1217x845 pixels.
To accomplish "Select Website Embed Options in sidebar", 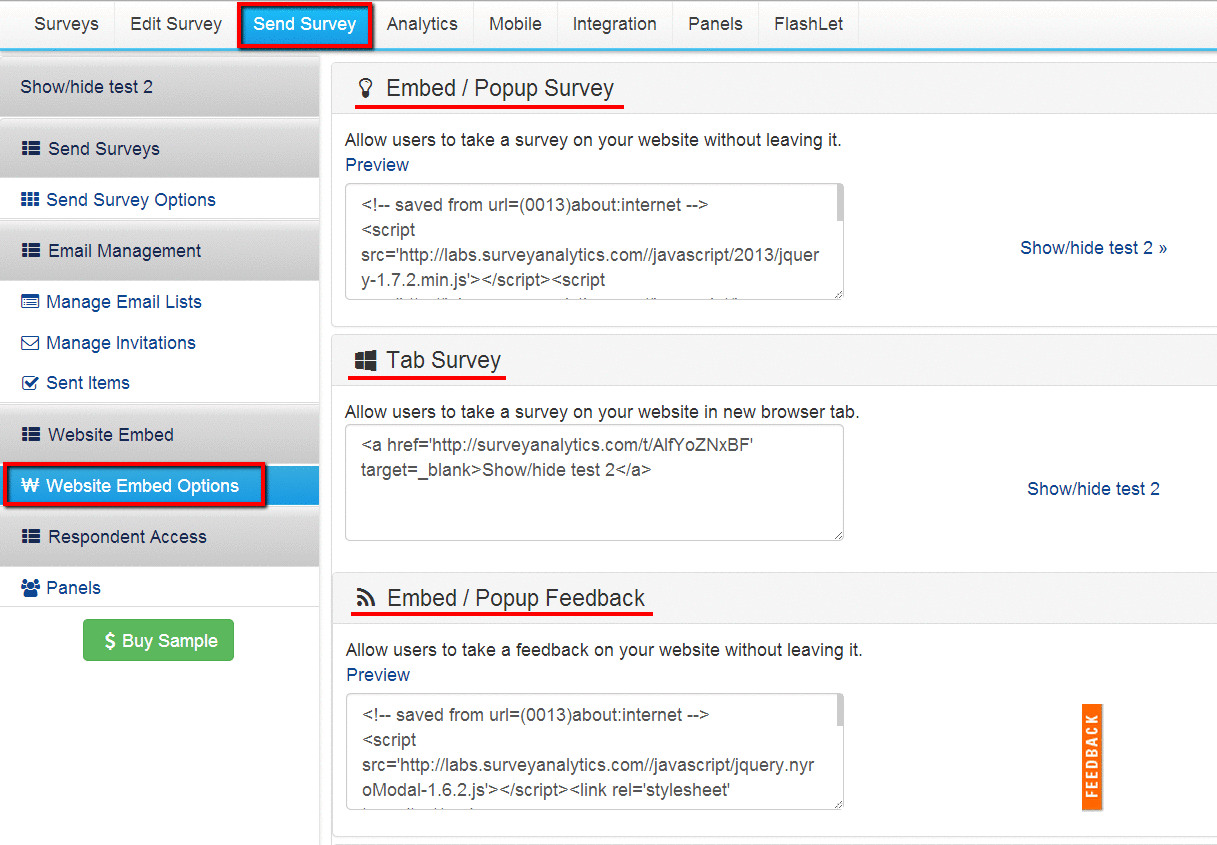I will [x=160, y=486].
